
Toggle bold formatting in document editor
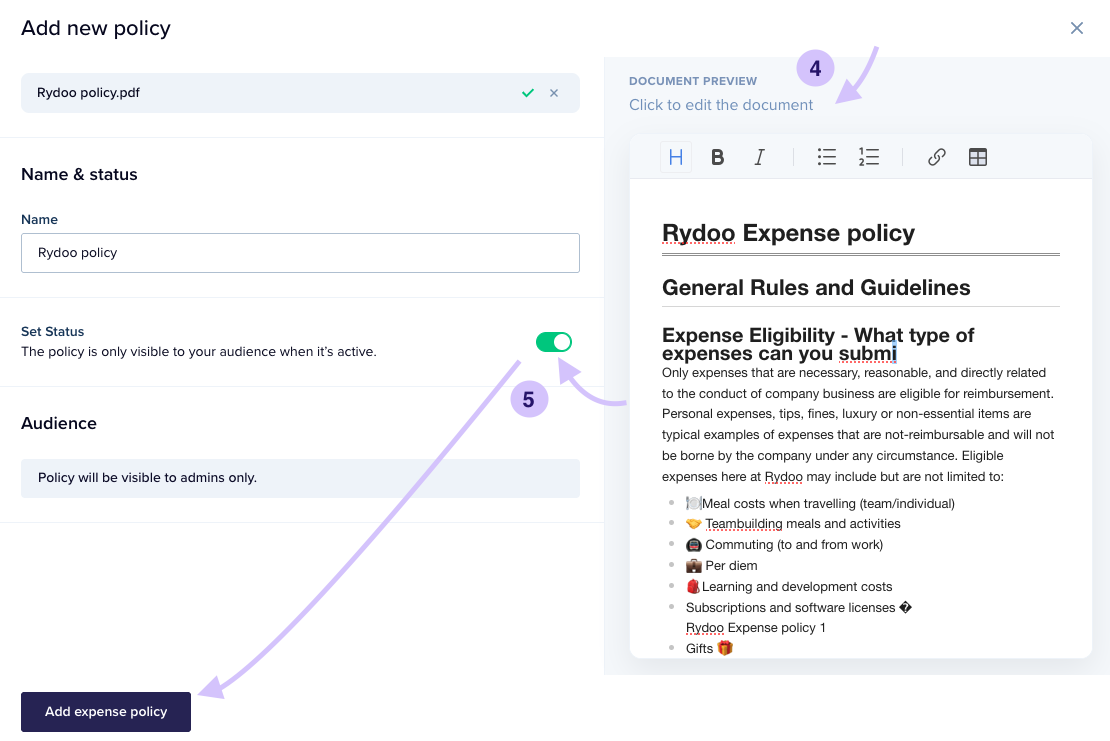[x=717, y=157]
